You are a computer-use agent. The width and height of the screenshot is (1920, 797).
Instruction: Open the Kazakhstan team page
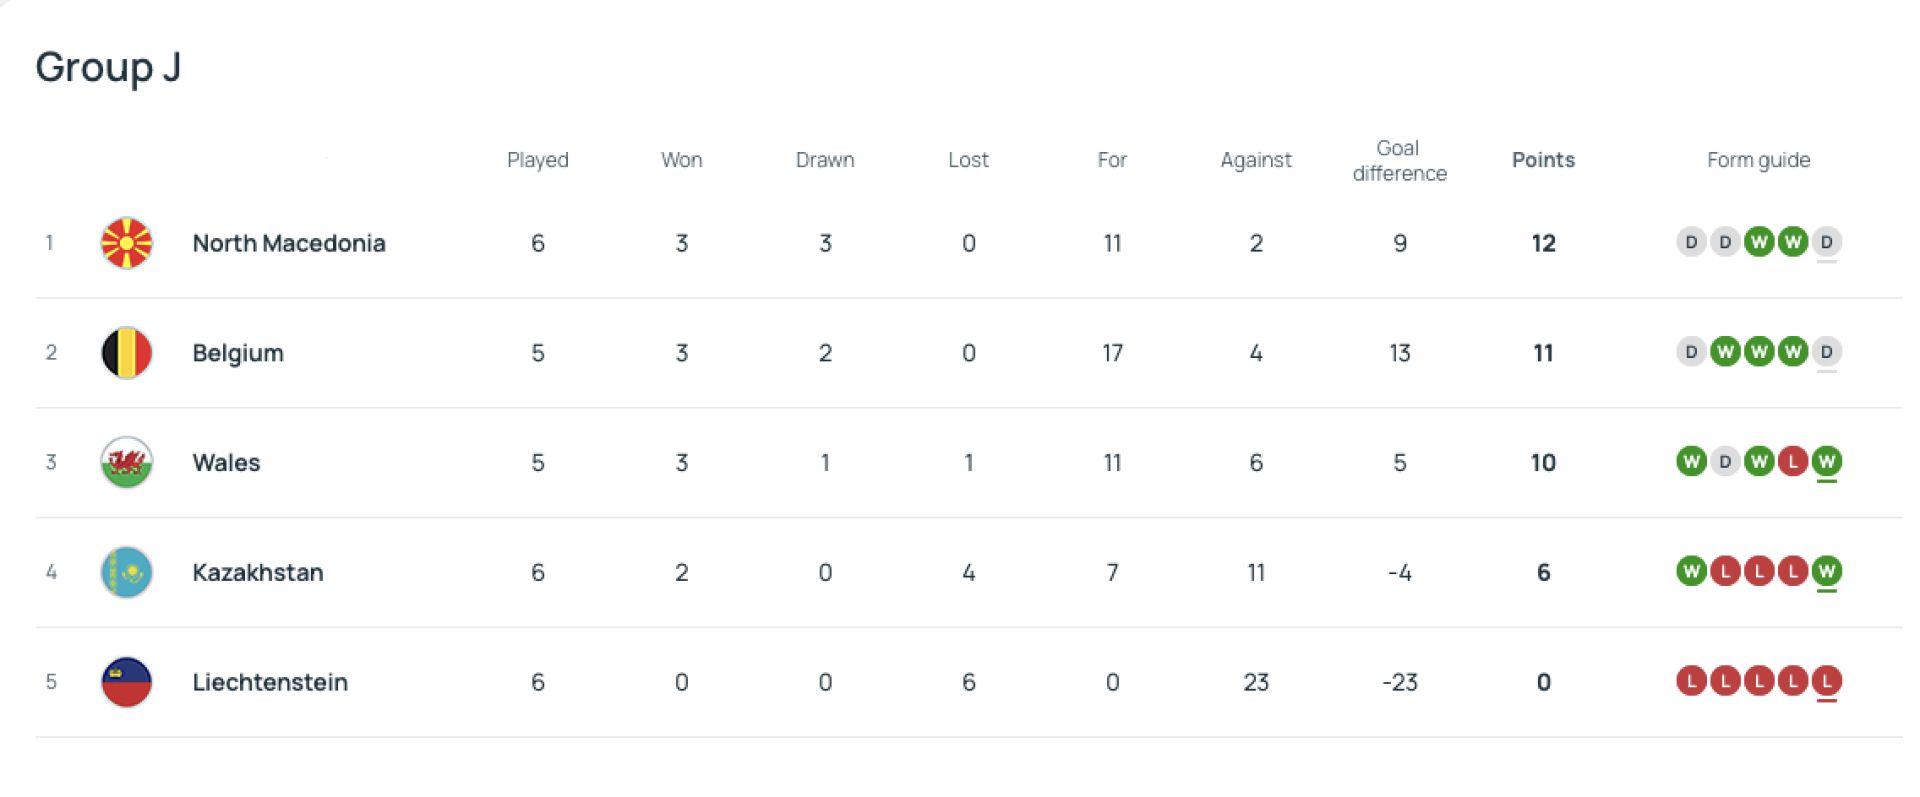click(x=258, y=573)
